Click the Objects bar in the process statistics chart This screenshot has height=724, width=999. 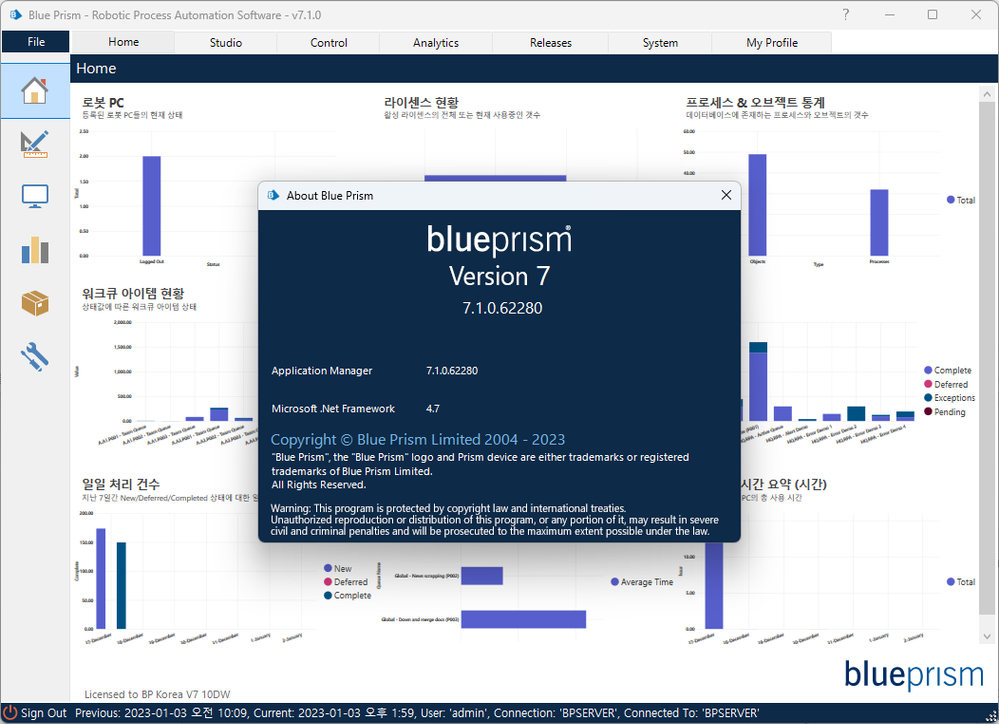pyautogui.click(x=758, y=205)
